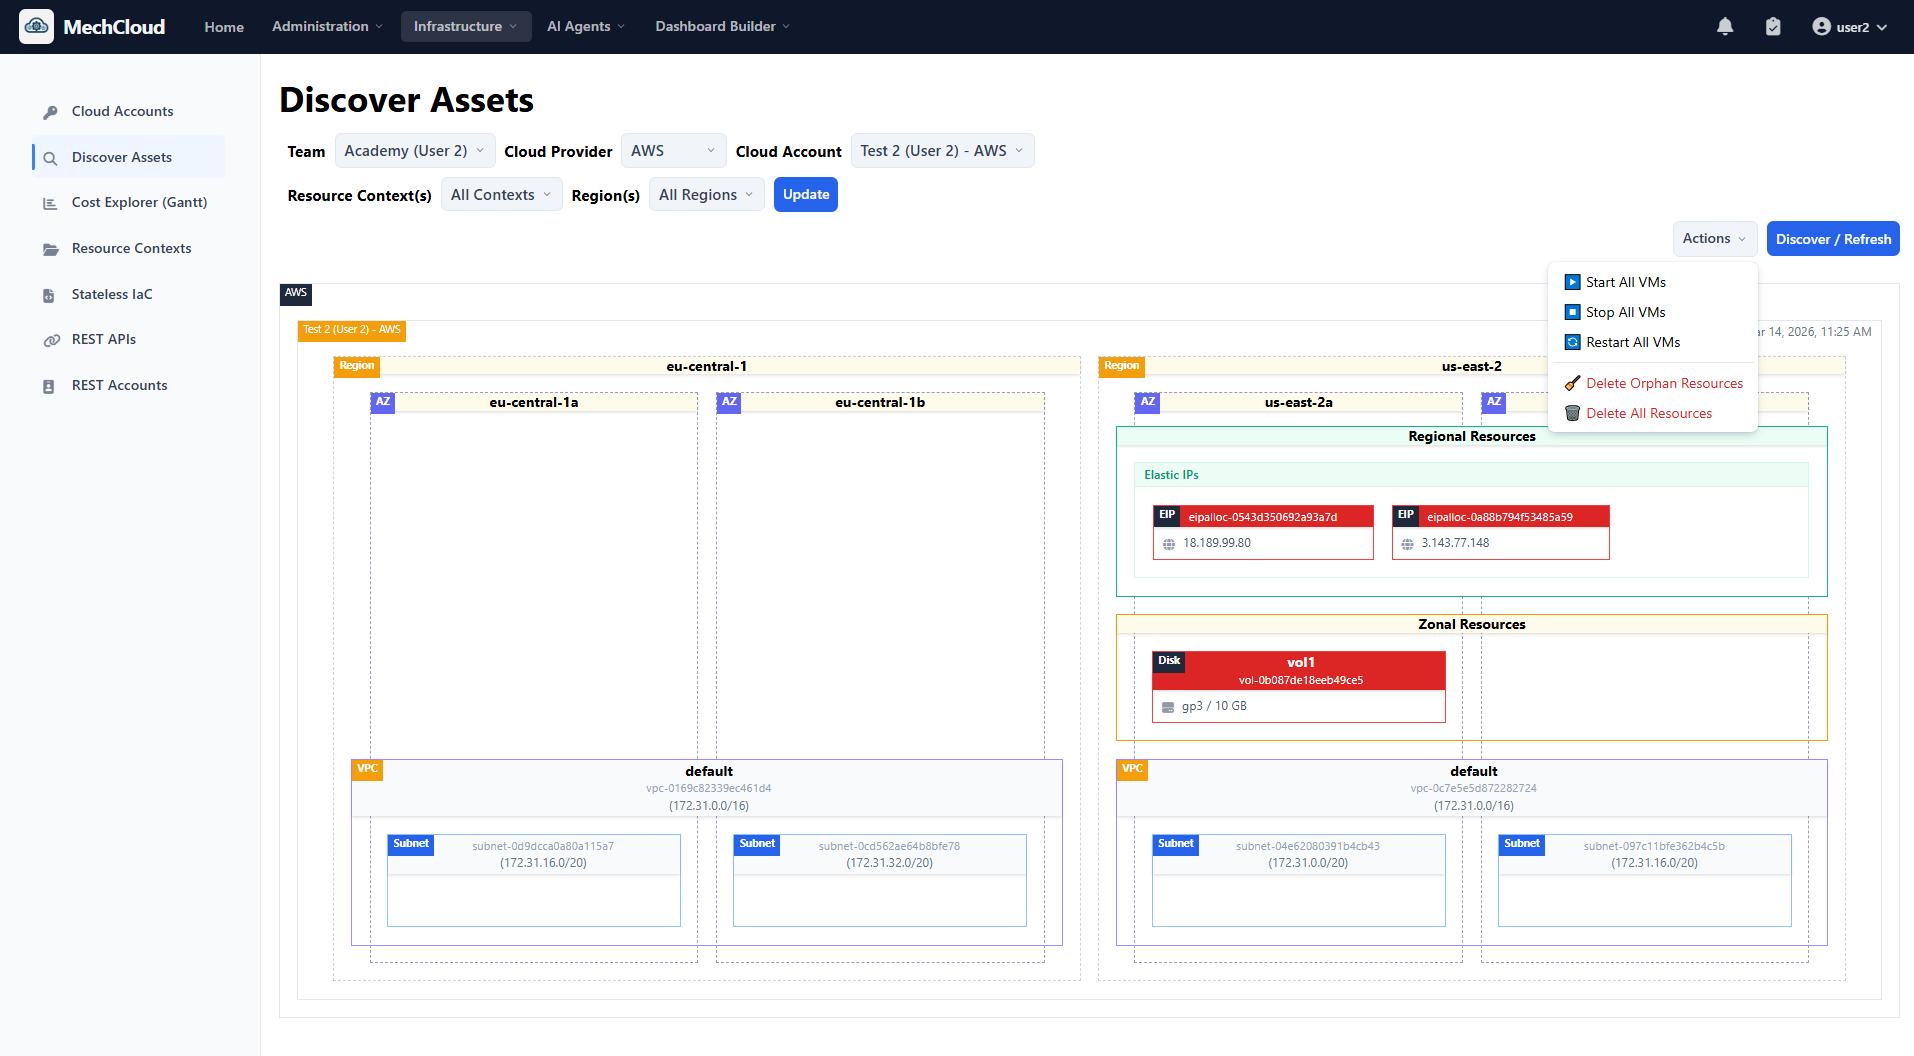Click the Resource Contexts folder icon
The height and width of the screenshot is (1056, 1914).
(x=51, y=248)
